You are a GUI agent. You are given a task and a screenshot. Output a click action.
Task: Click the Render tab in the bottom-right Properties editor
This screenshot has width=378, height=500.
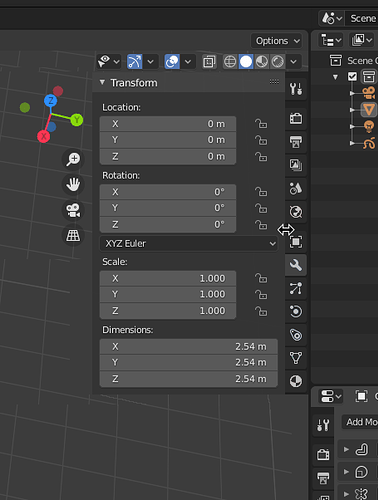click(323, 454)
